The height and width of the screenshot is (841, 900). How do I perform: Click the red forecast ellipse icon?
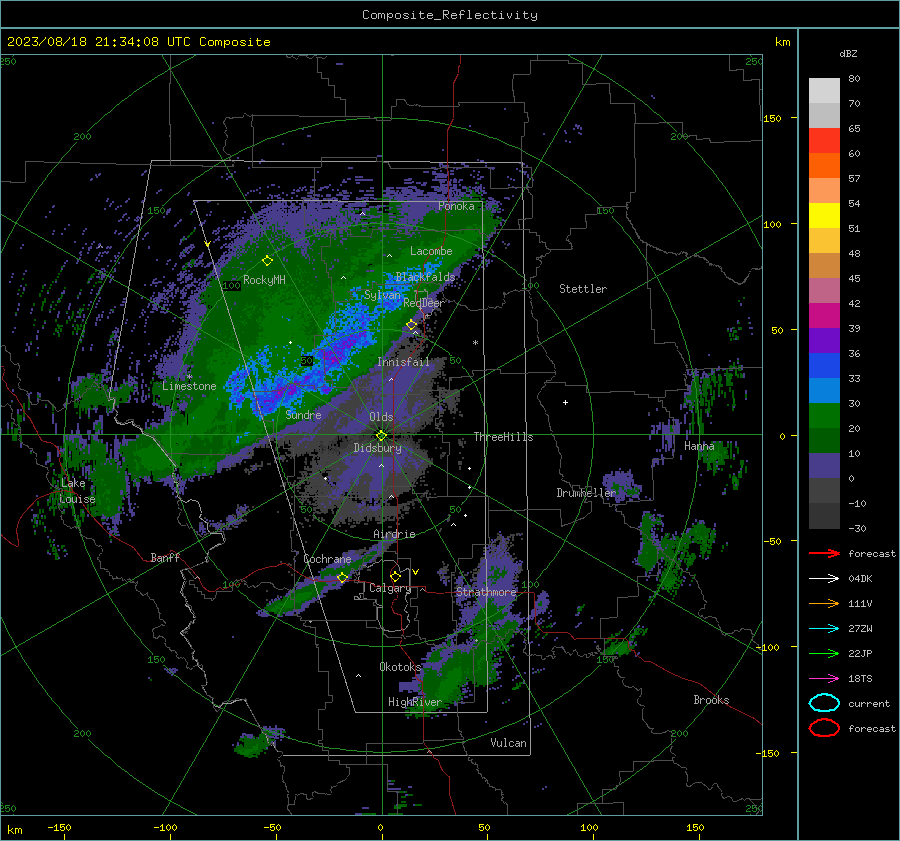tap(824, 728)
